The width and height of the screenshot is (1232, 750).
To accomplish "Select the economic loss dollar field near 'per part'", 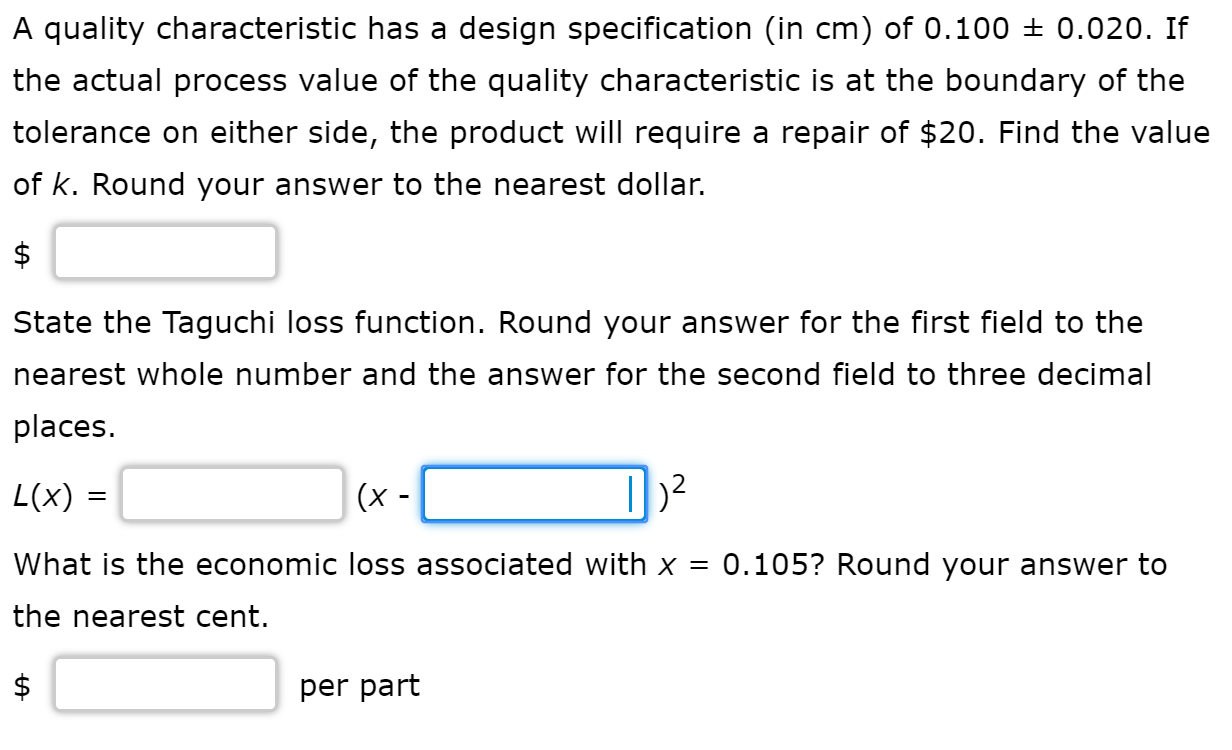I will tap(165, 685).
